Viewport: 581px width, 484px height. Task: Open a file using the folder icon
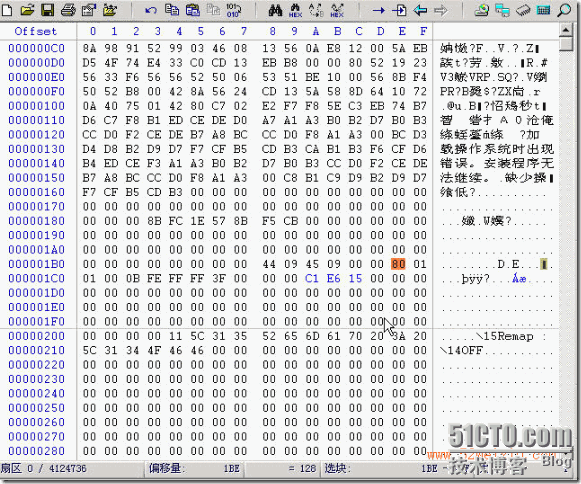27,10
